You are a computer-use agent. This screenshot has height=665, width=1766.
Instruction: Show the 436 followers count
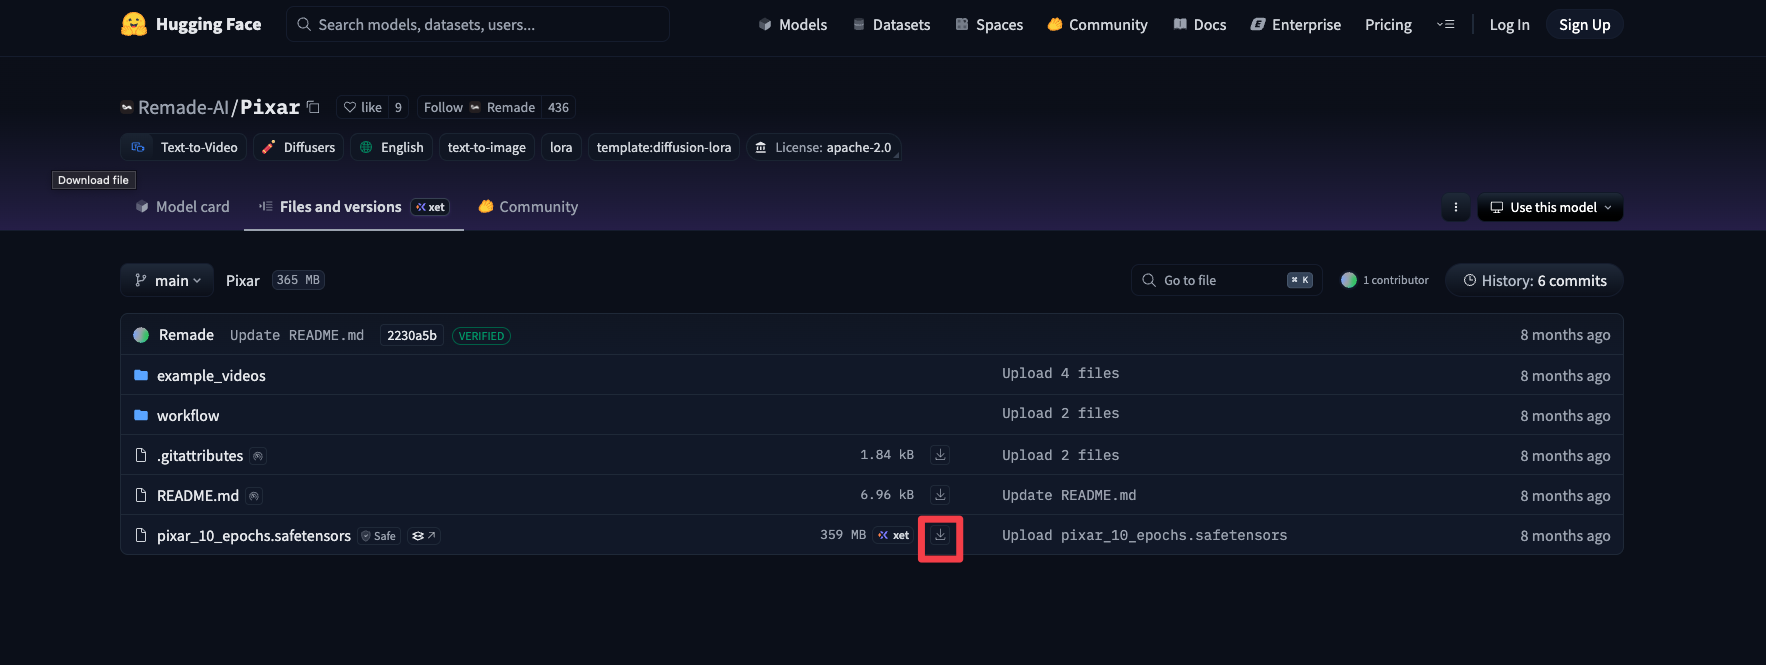(558, 107)
